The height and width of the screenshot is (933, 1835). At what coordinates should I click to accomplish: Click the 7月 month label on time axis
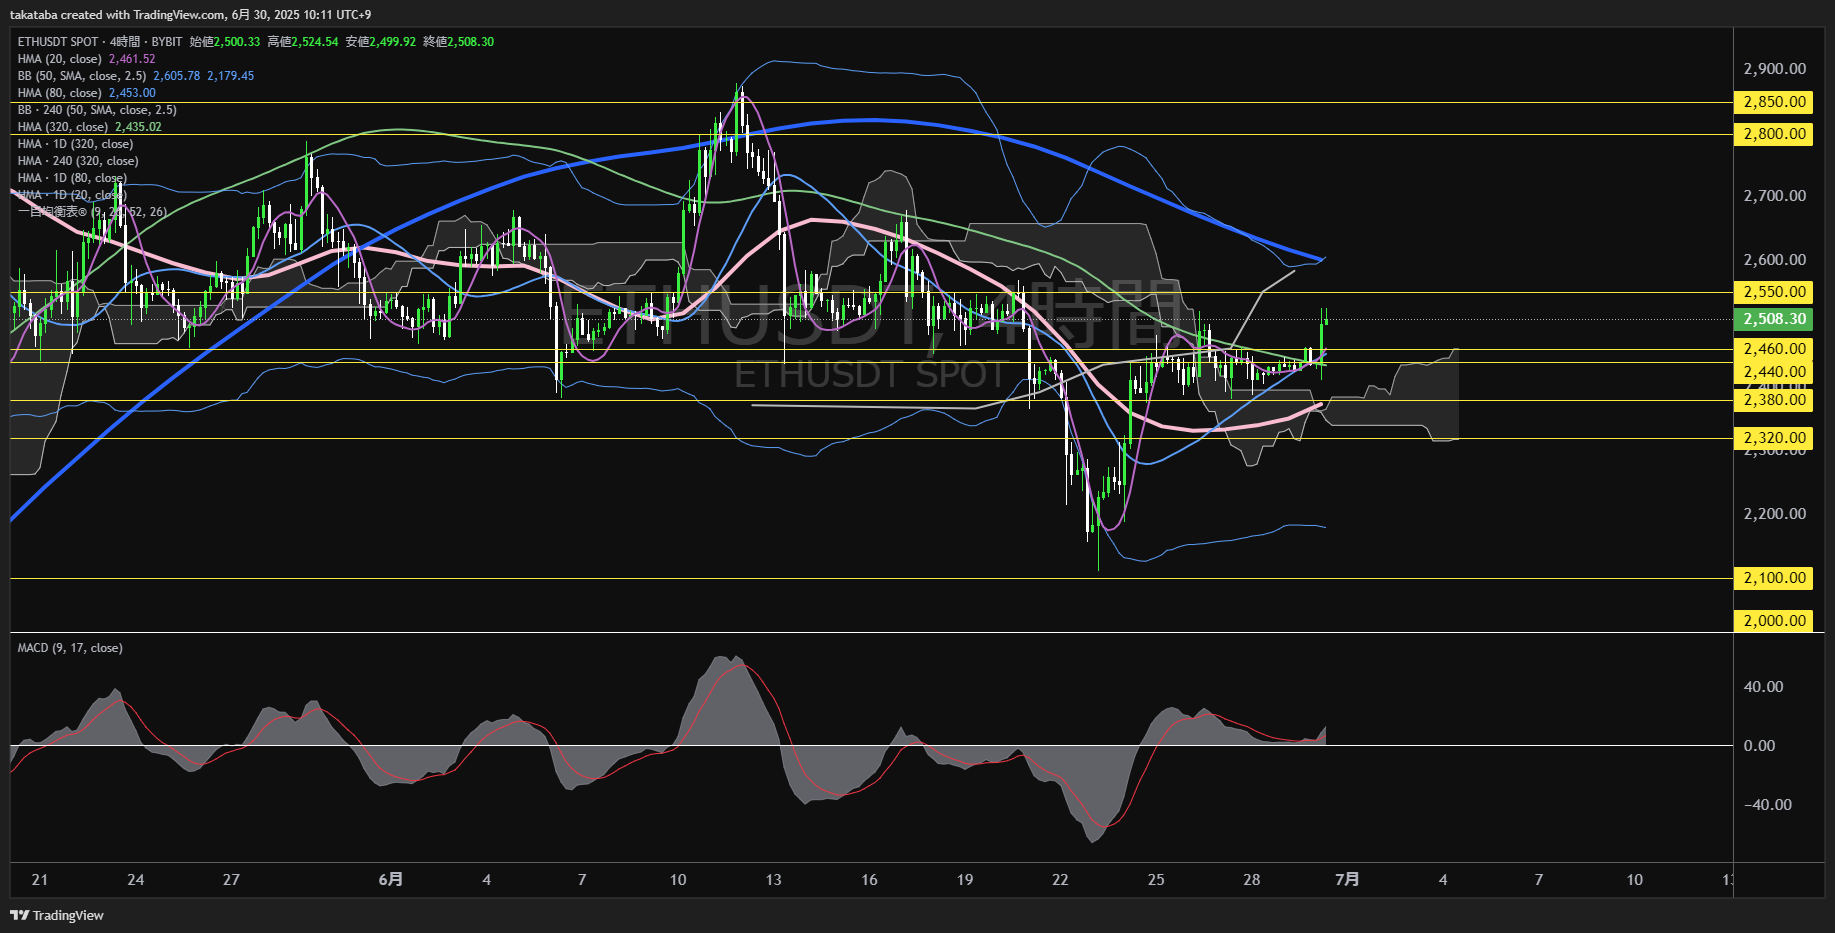click(x=1347, y=879)
